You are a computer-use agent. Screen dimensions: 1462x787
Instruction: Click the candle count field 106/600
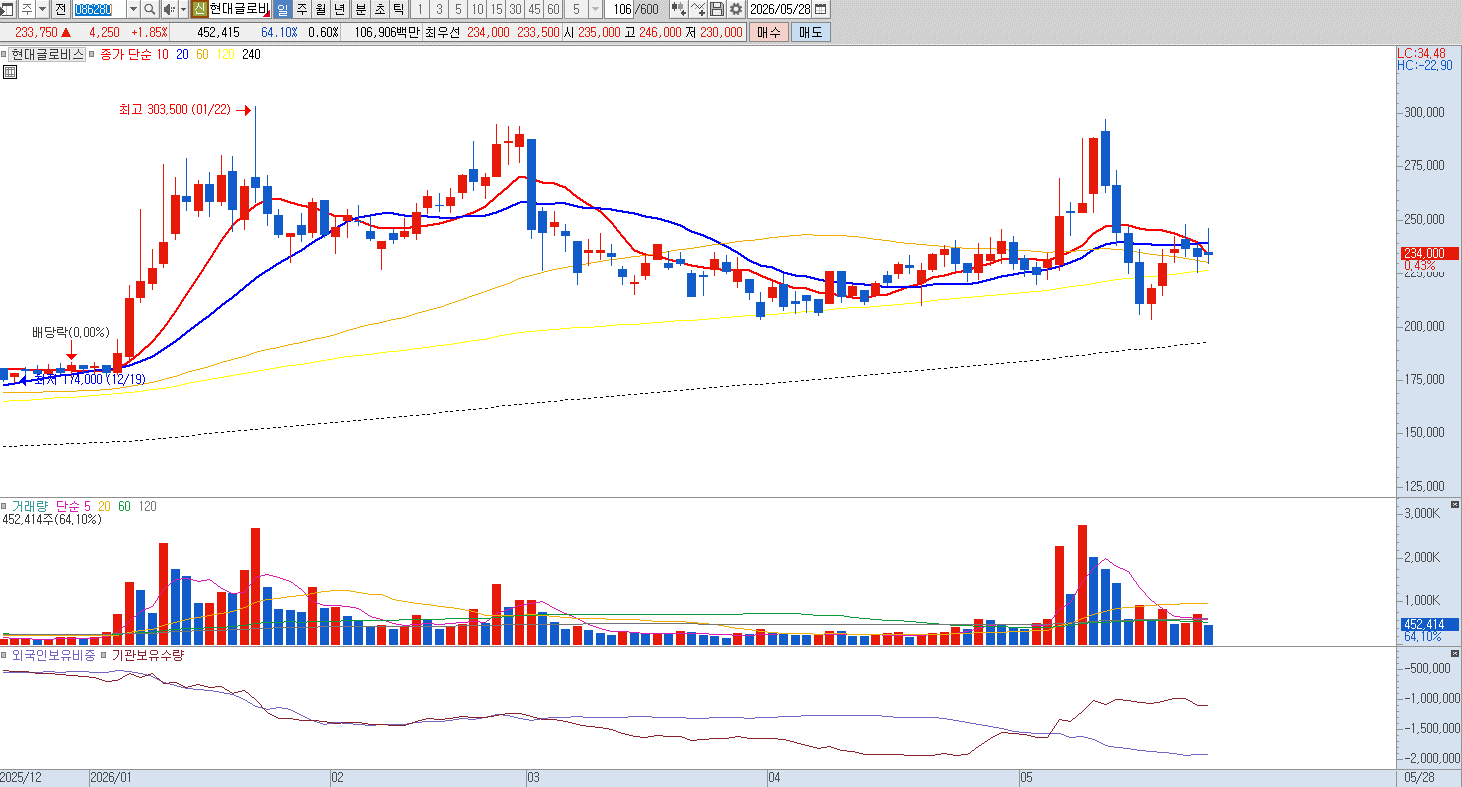click(635, 9)
